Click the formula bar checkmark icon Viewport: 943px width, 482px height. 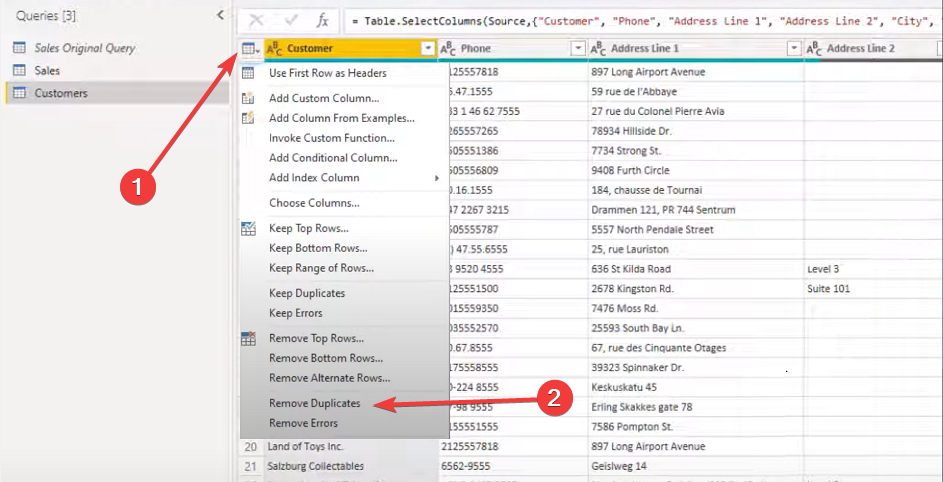290,20
